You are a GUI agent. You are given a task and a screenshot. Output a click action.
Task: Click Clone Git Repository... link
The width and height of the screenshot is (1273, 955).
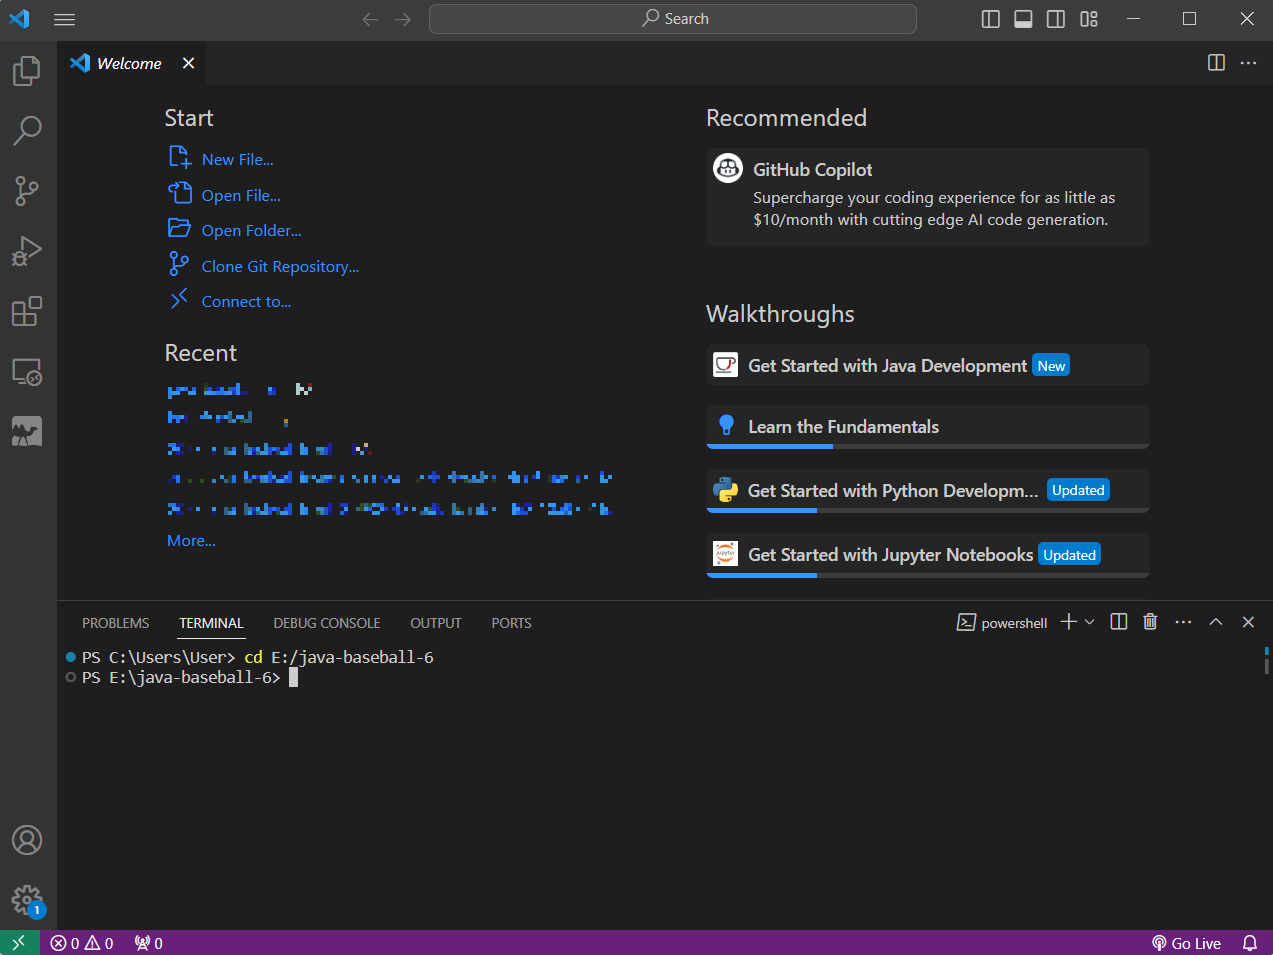pos(280,266)
